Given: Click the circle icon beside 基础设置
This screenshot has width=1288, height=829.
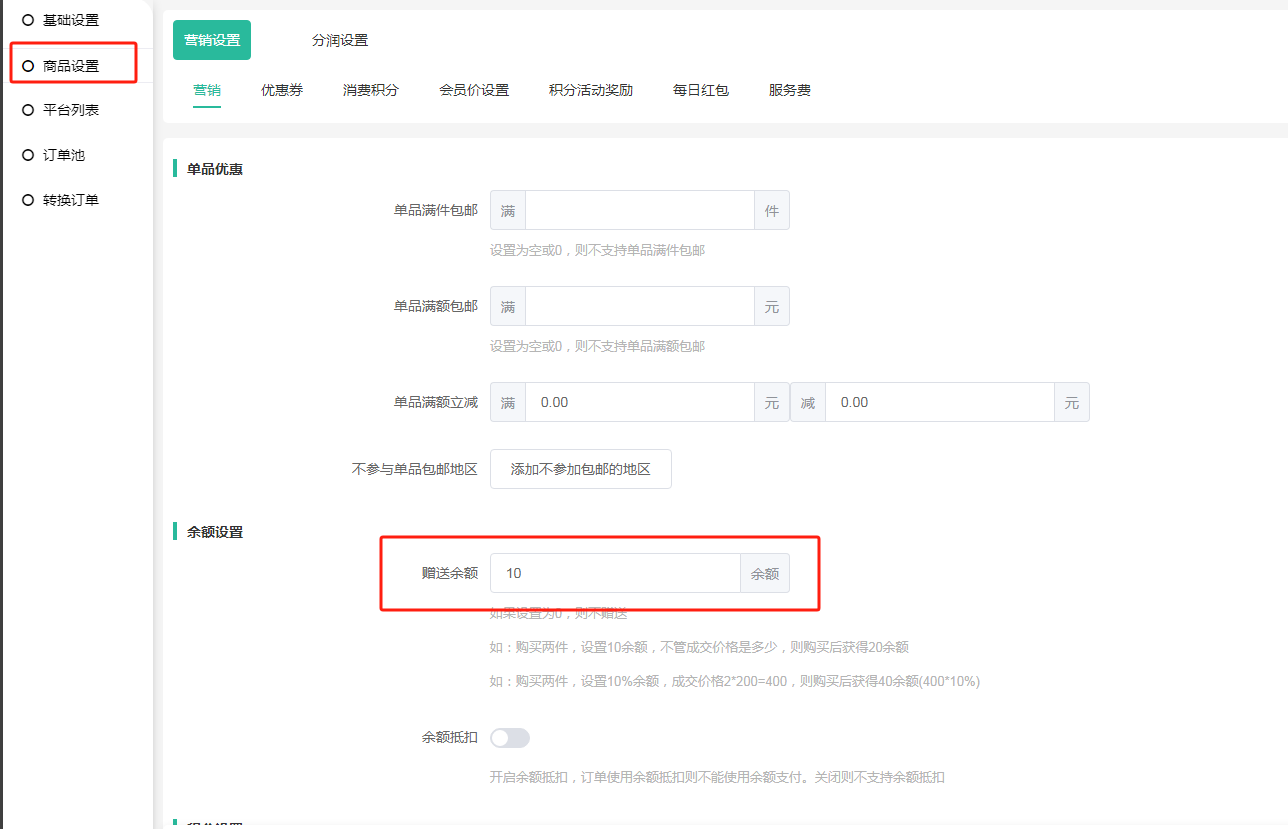Looking at the screenshot, I should [28, 20].
